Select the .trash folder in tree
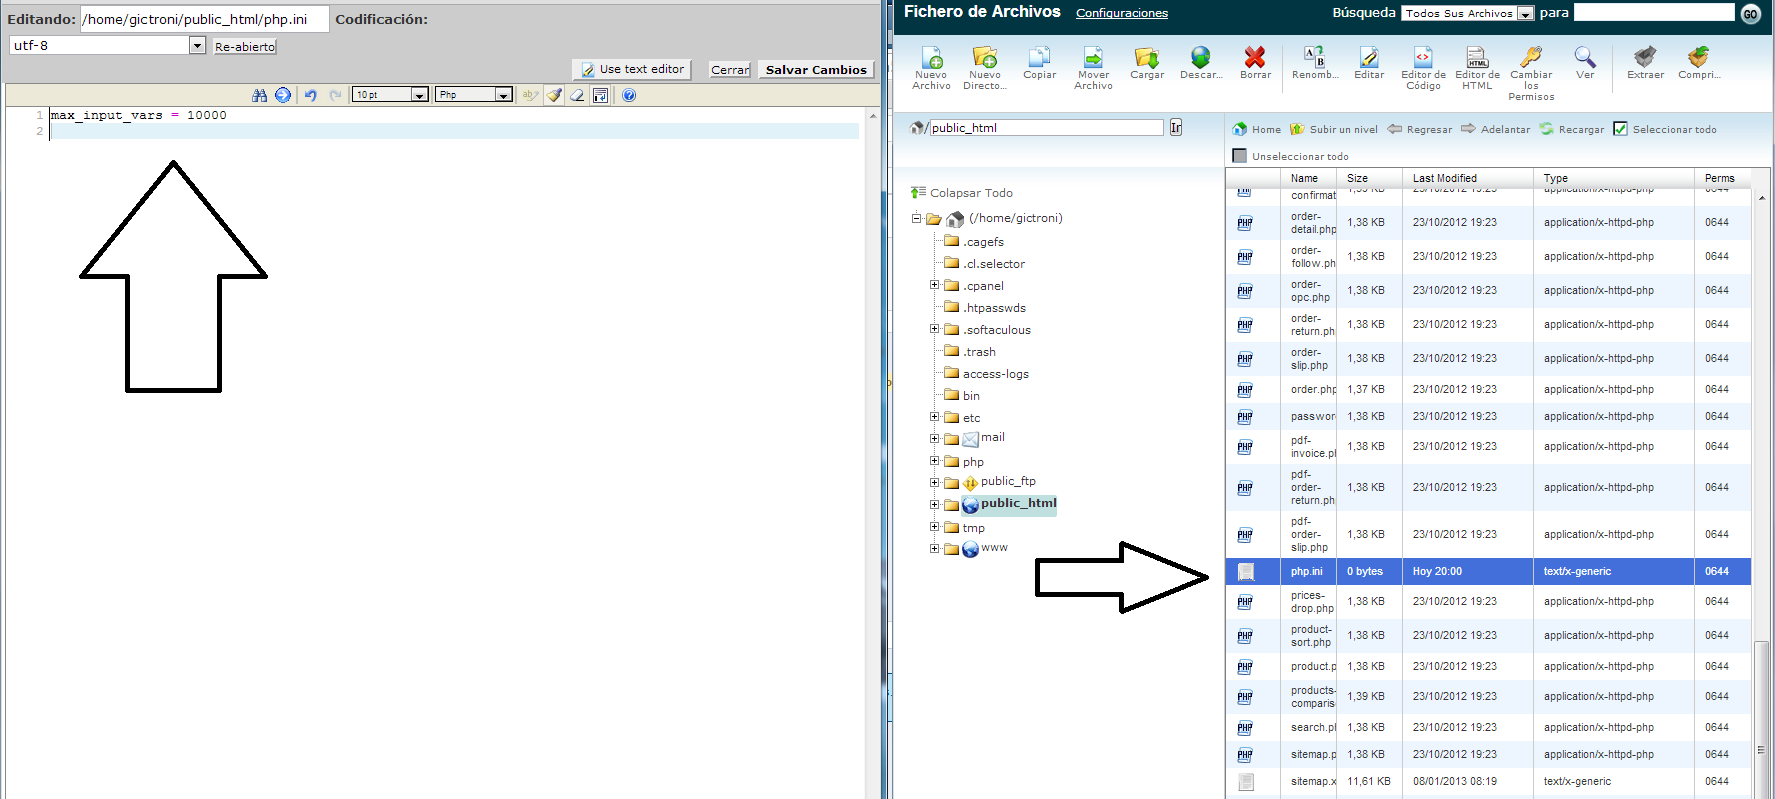1775x799 pixels. tap(979, 352)
